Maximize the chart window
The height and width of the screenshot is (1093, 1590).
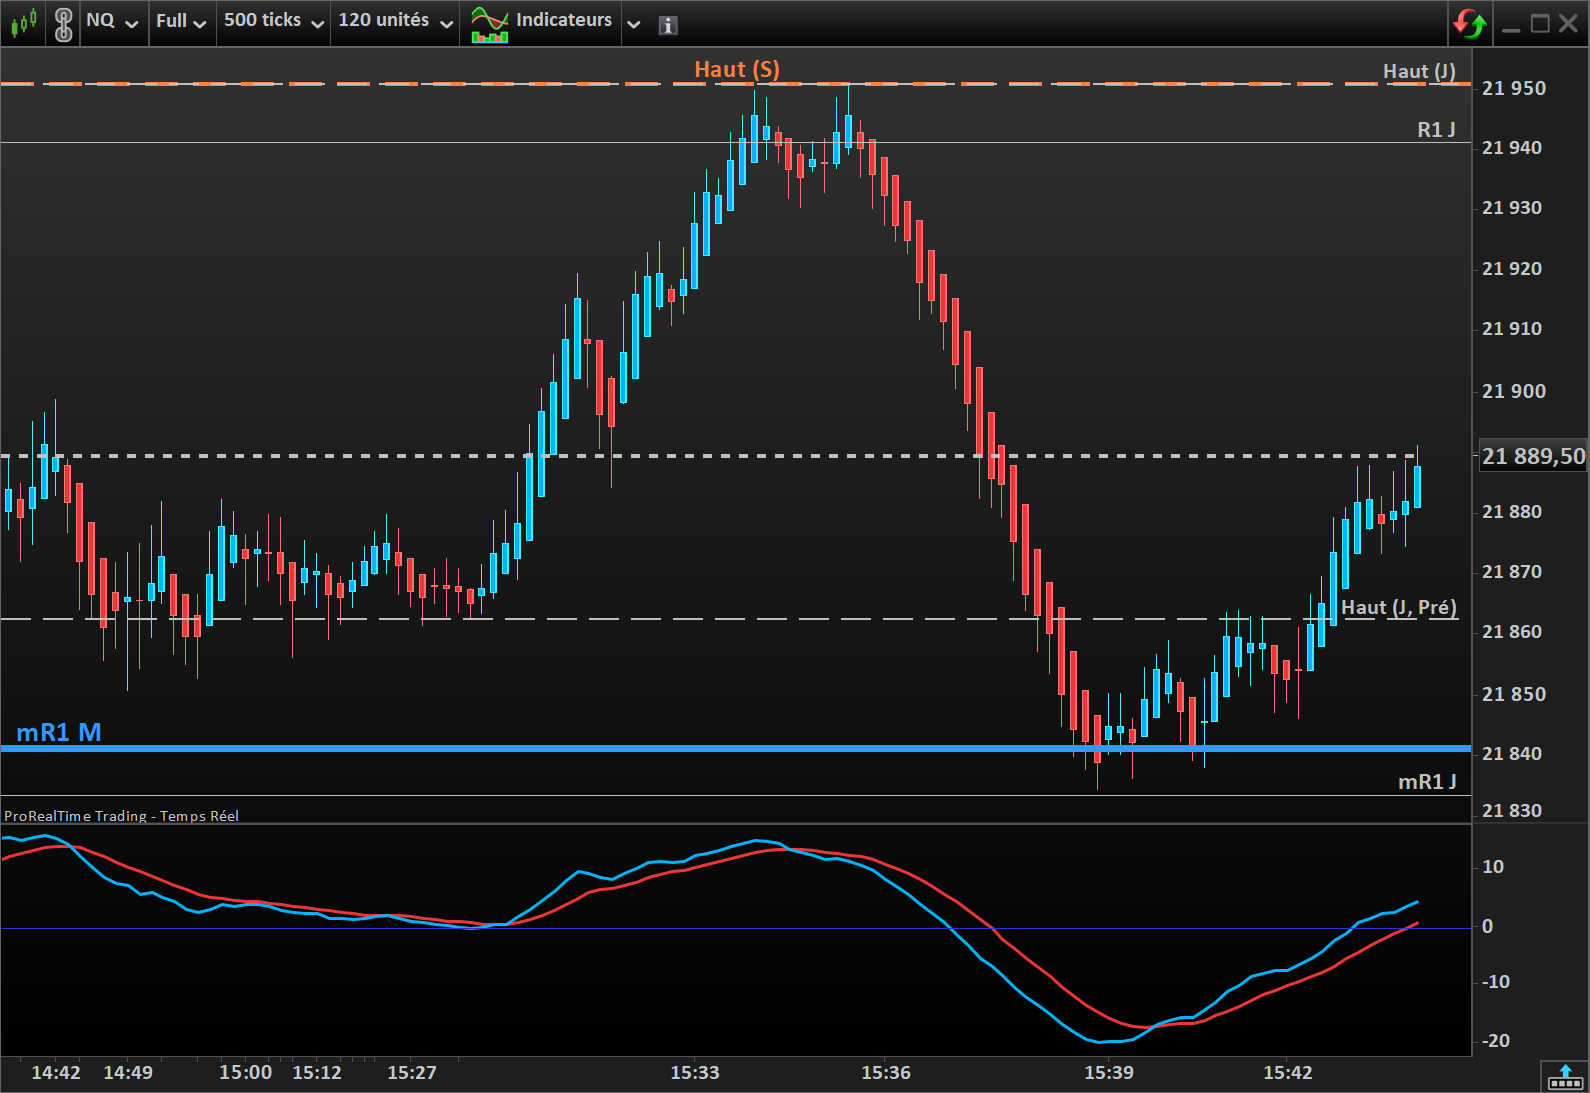[1540, 23]
